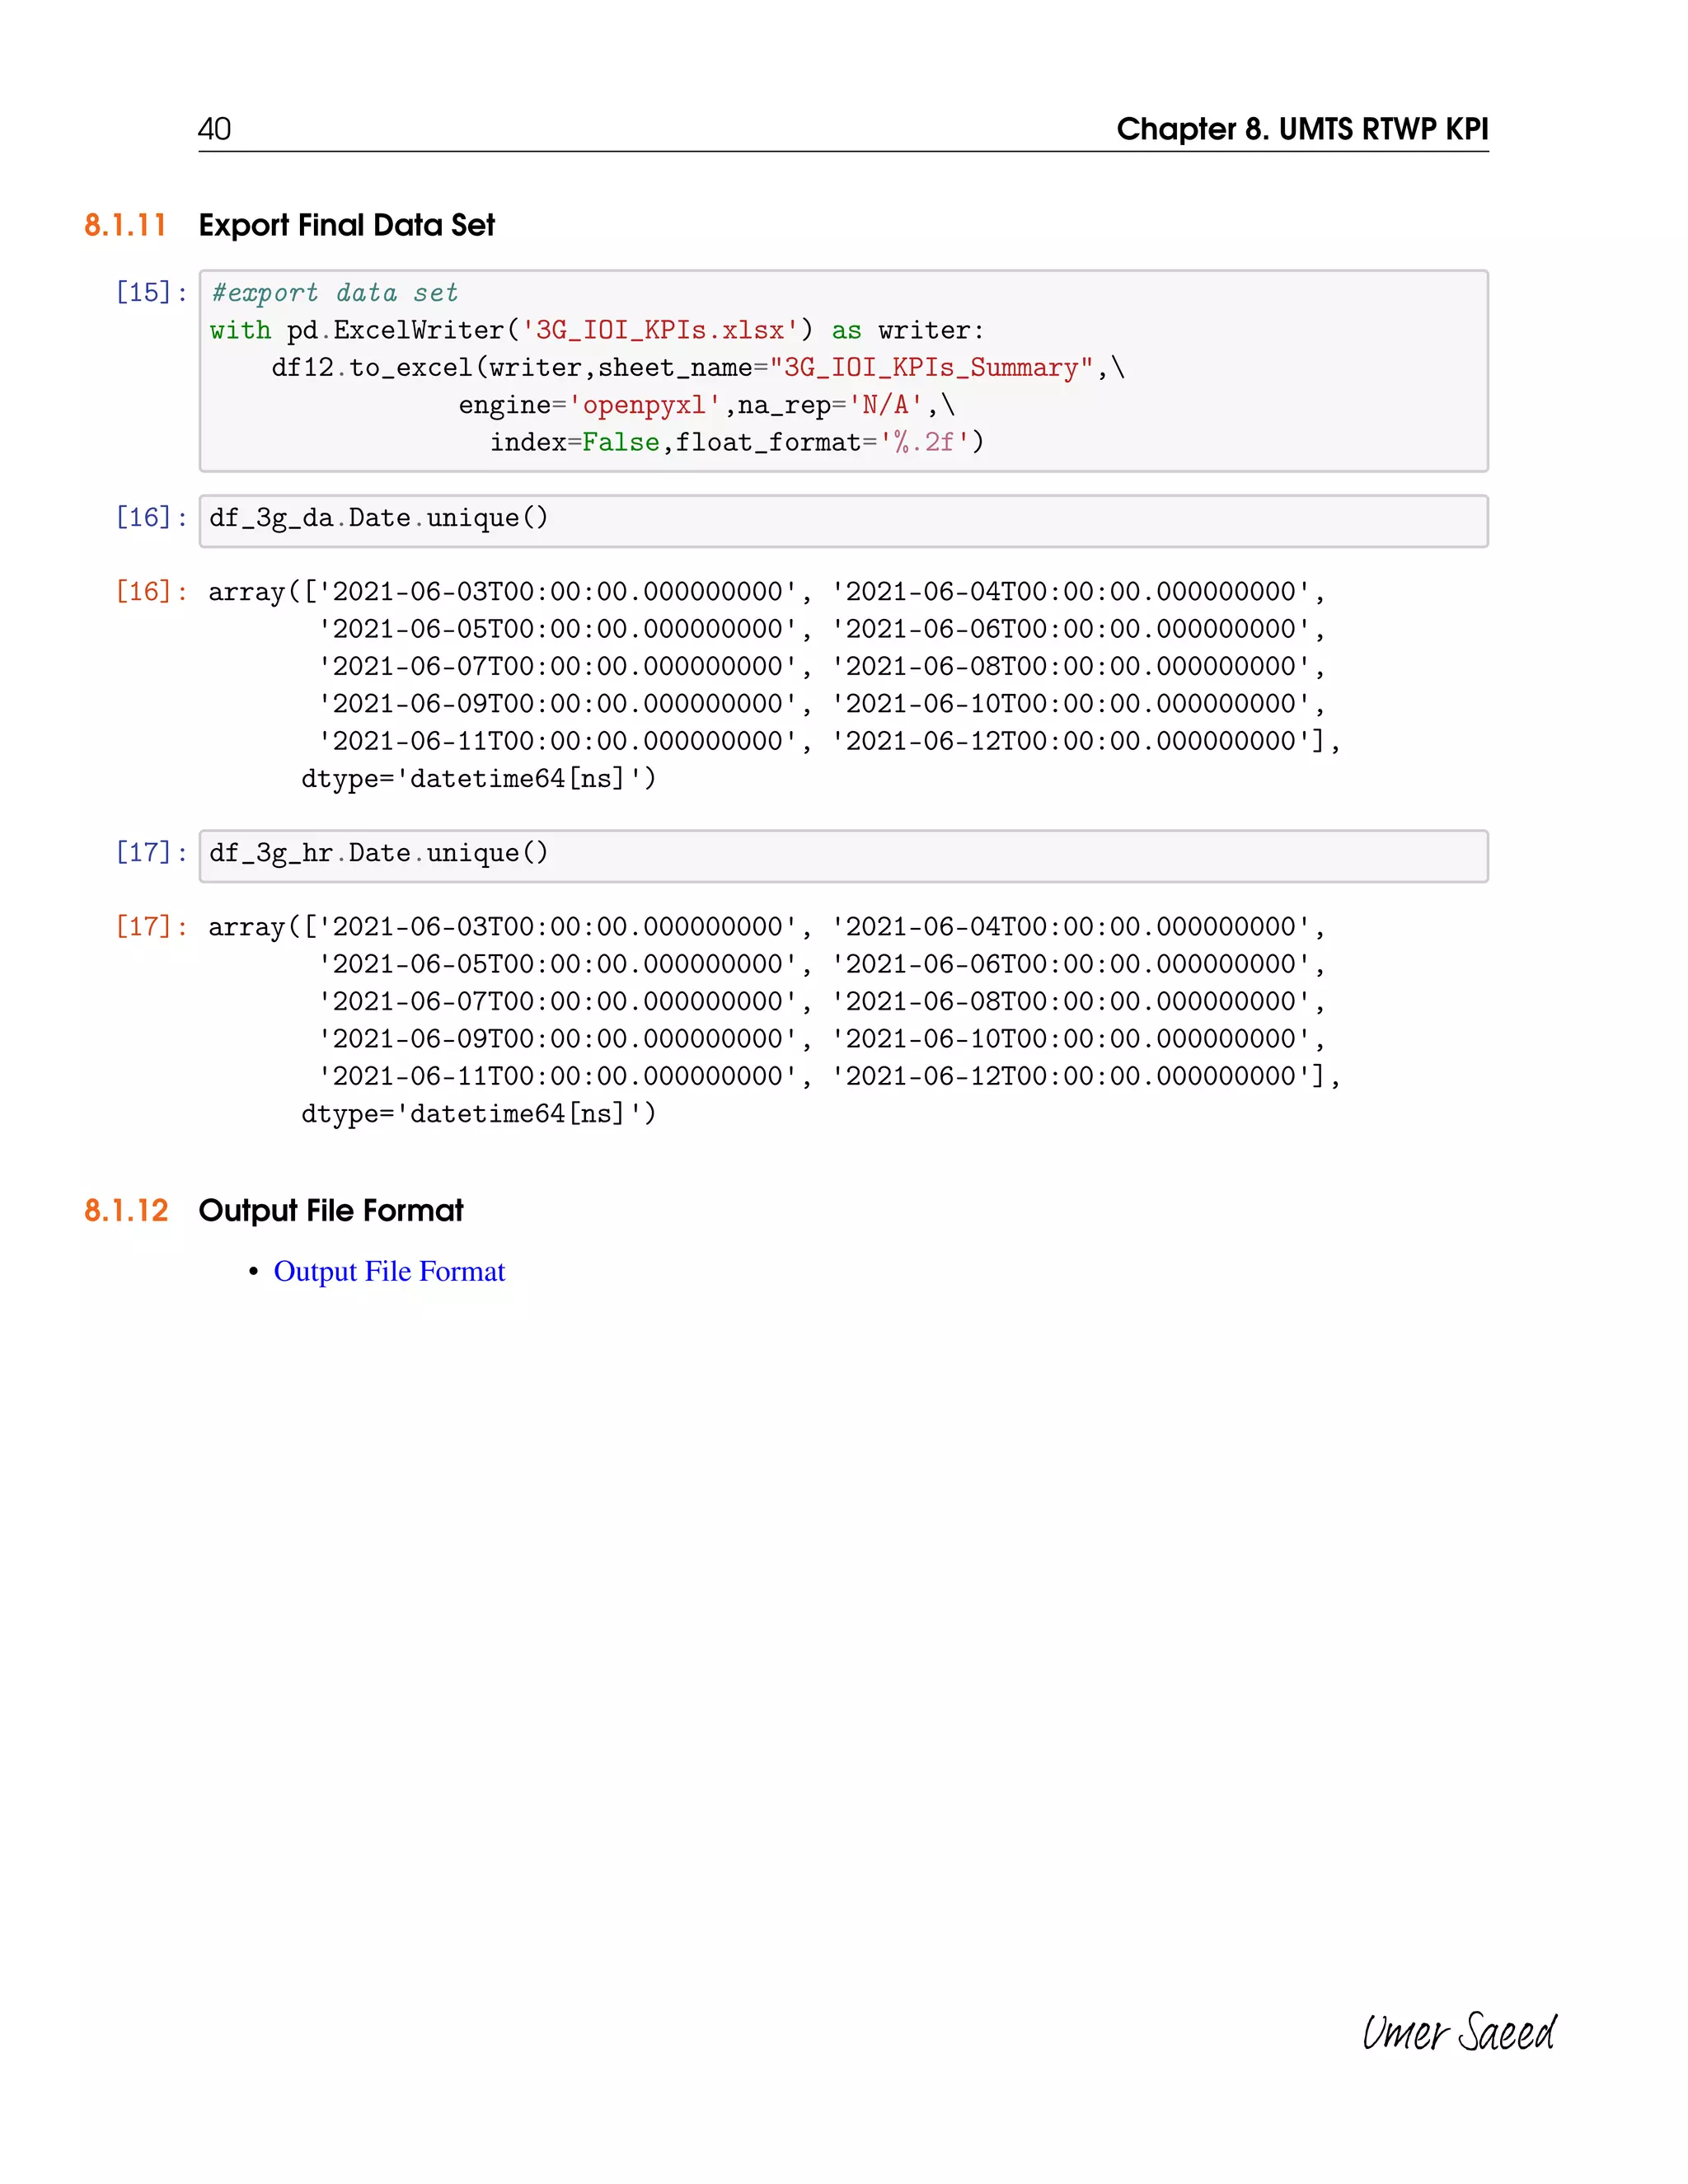Click the Umer Saeed signature
The image size is (1688, 2184).
1458,2032
